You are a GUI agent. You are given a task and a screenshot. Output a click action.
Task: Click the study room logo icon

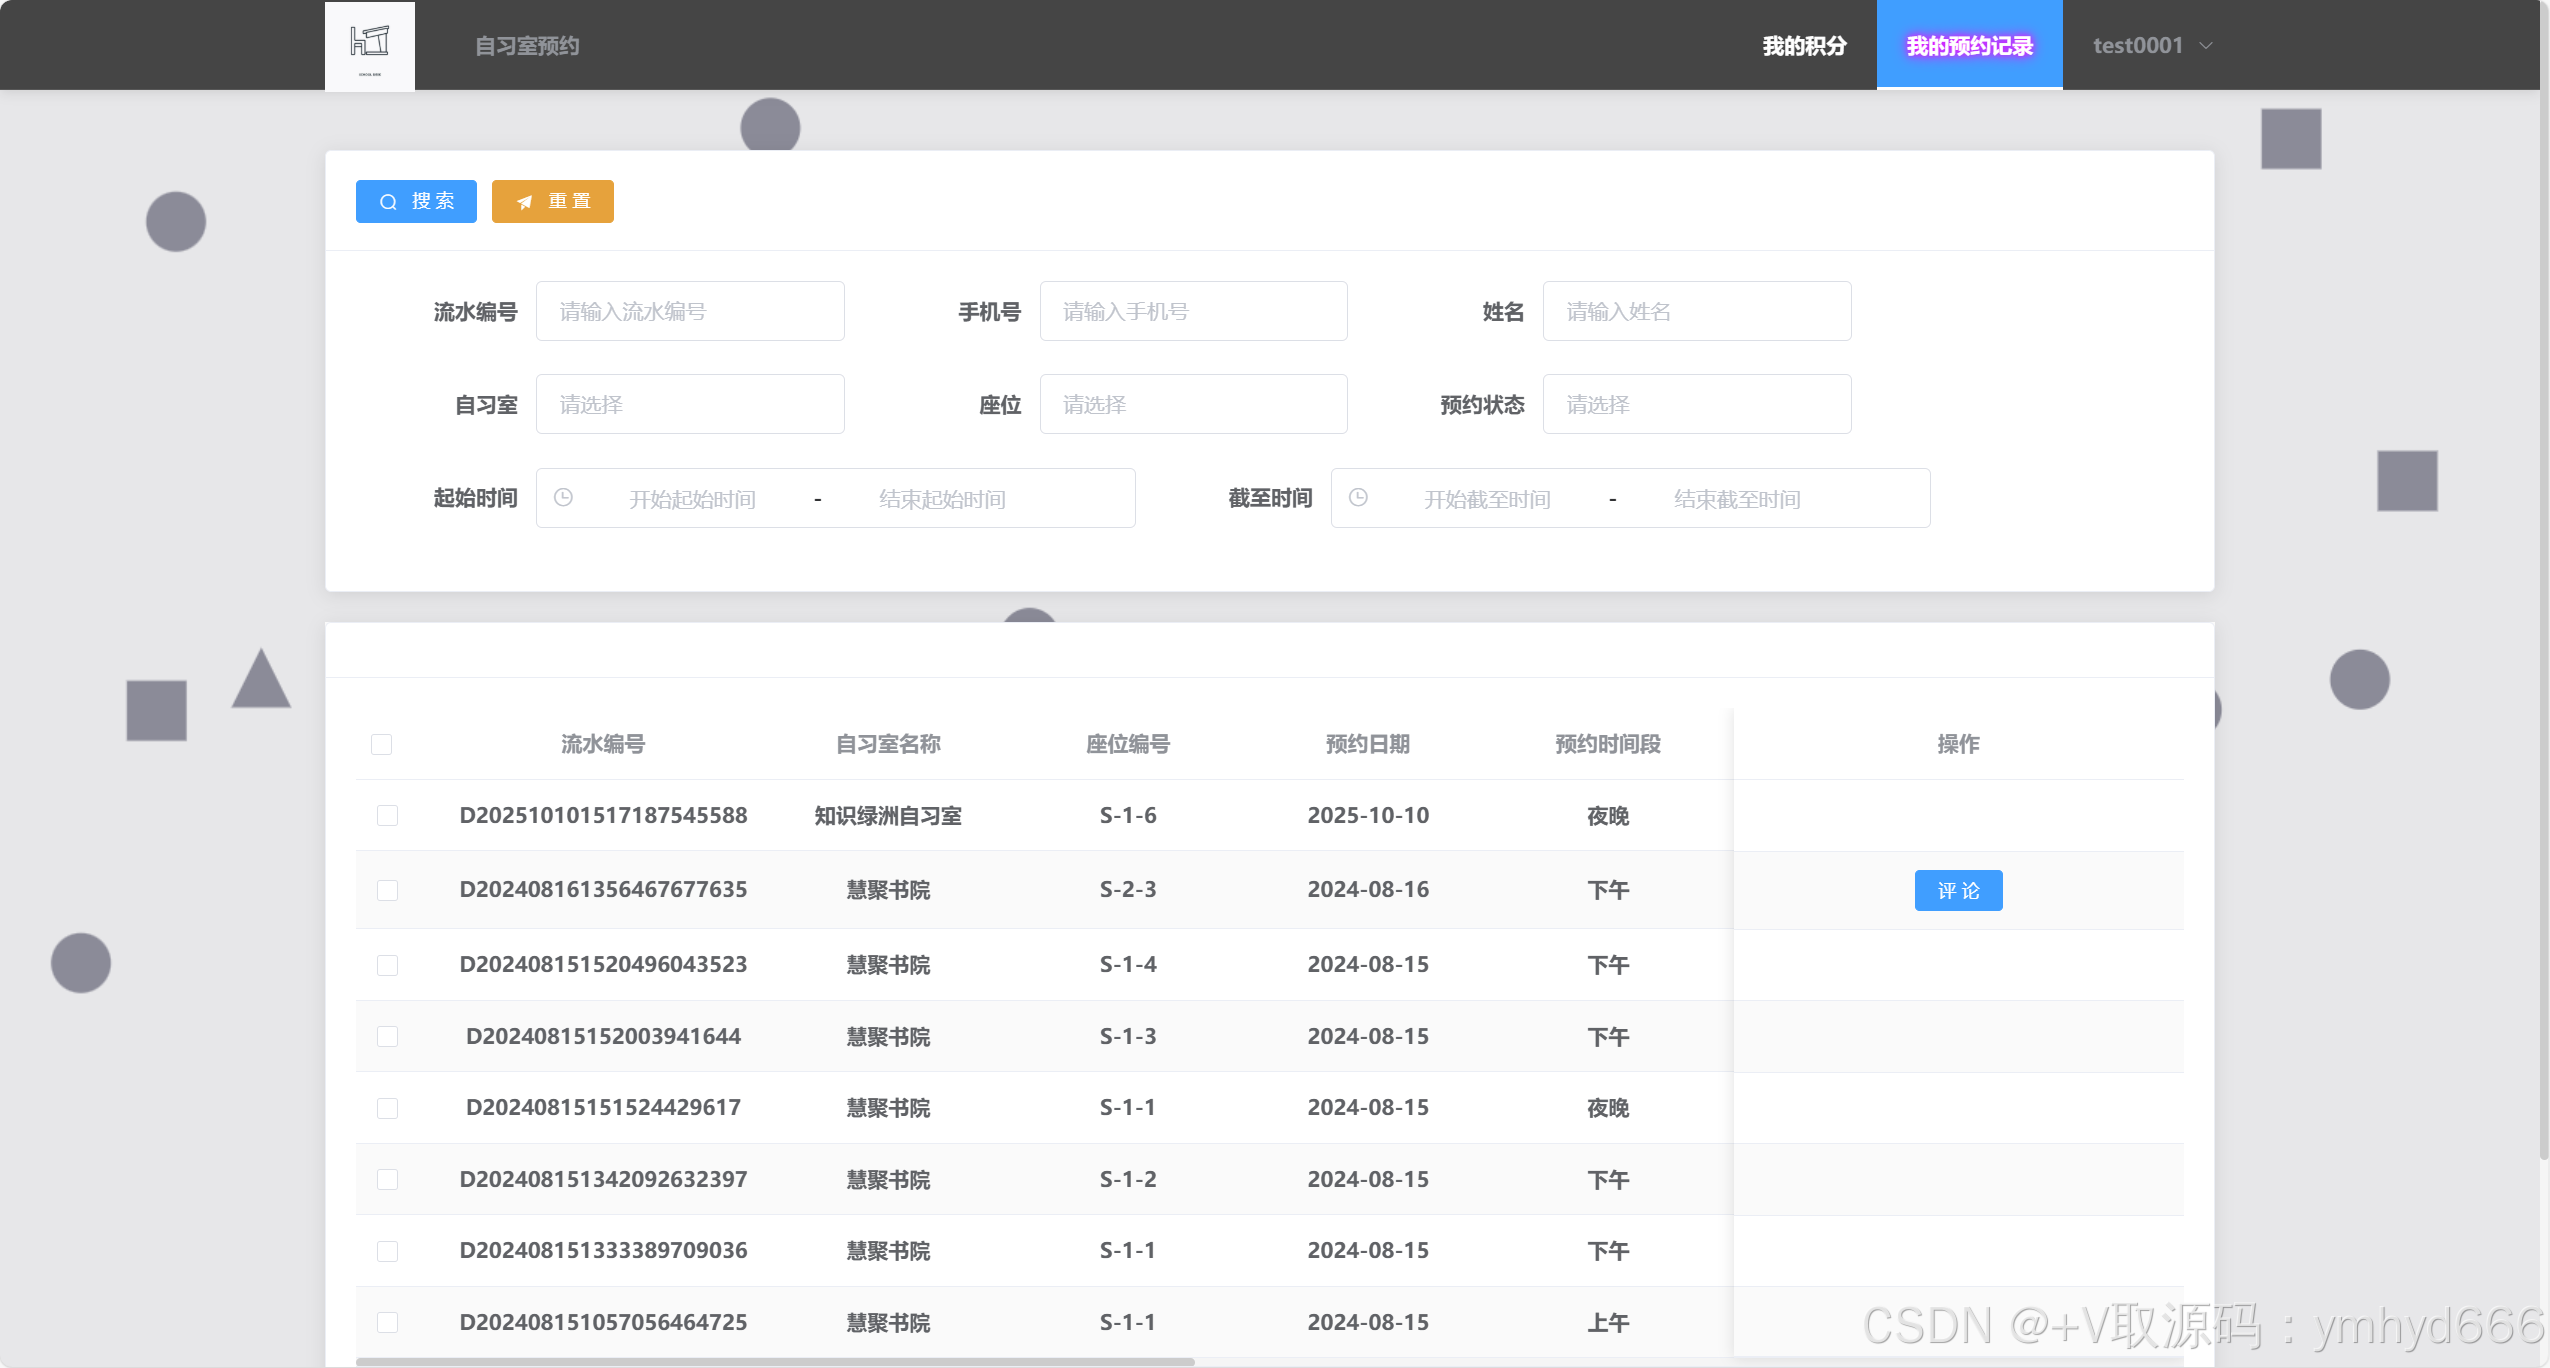coord(369,45)
